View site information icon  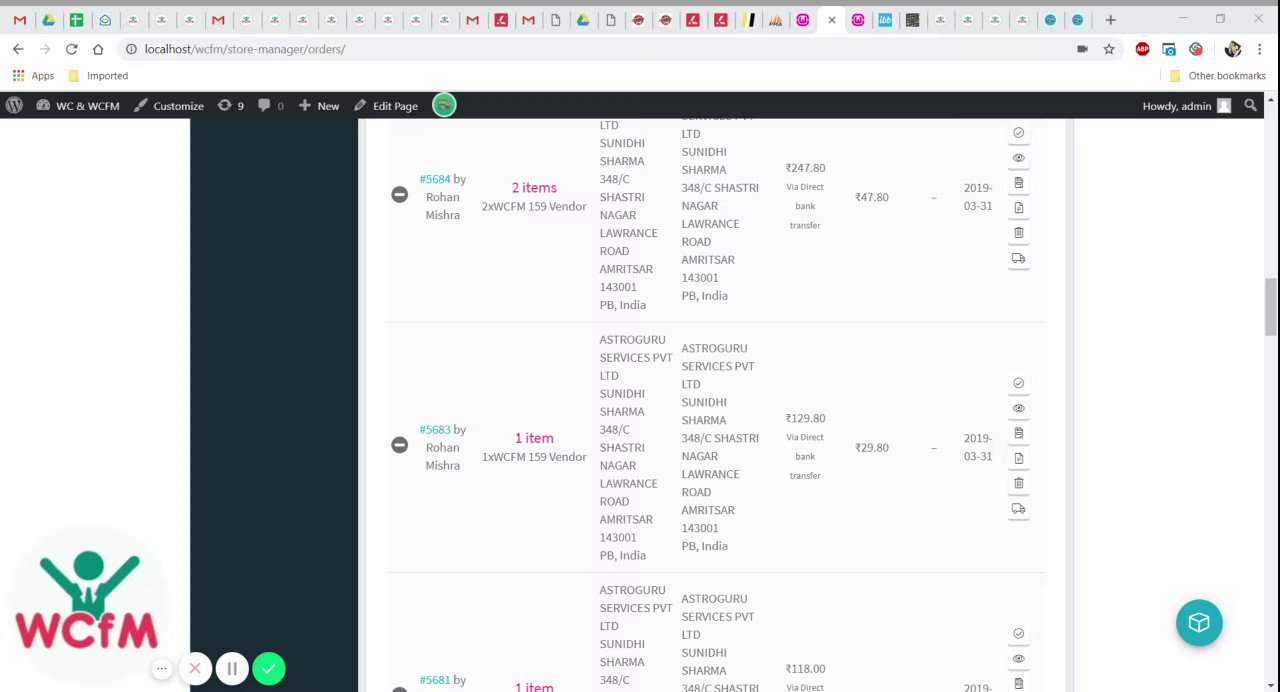coord(131,48)
